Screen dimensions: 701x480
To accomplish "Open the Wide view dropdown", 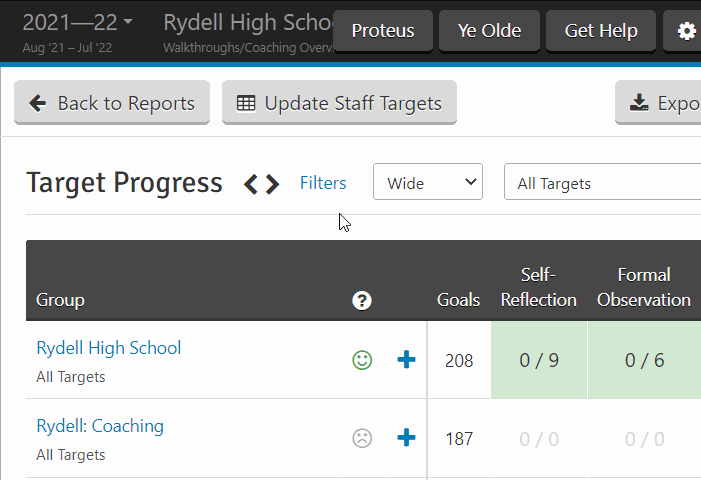I will (428, 182).
